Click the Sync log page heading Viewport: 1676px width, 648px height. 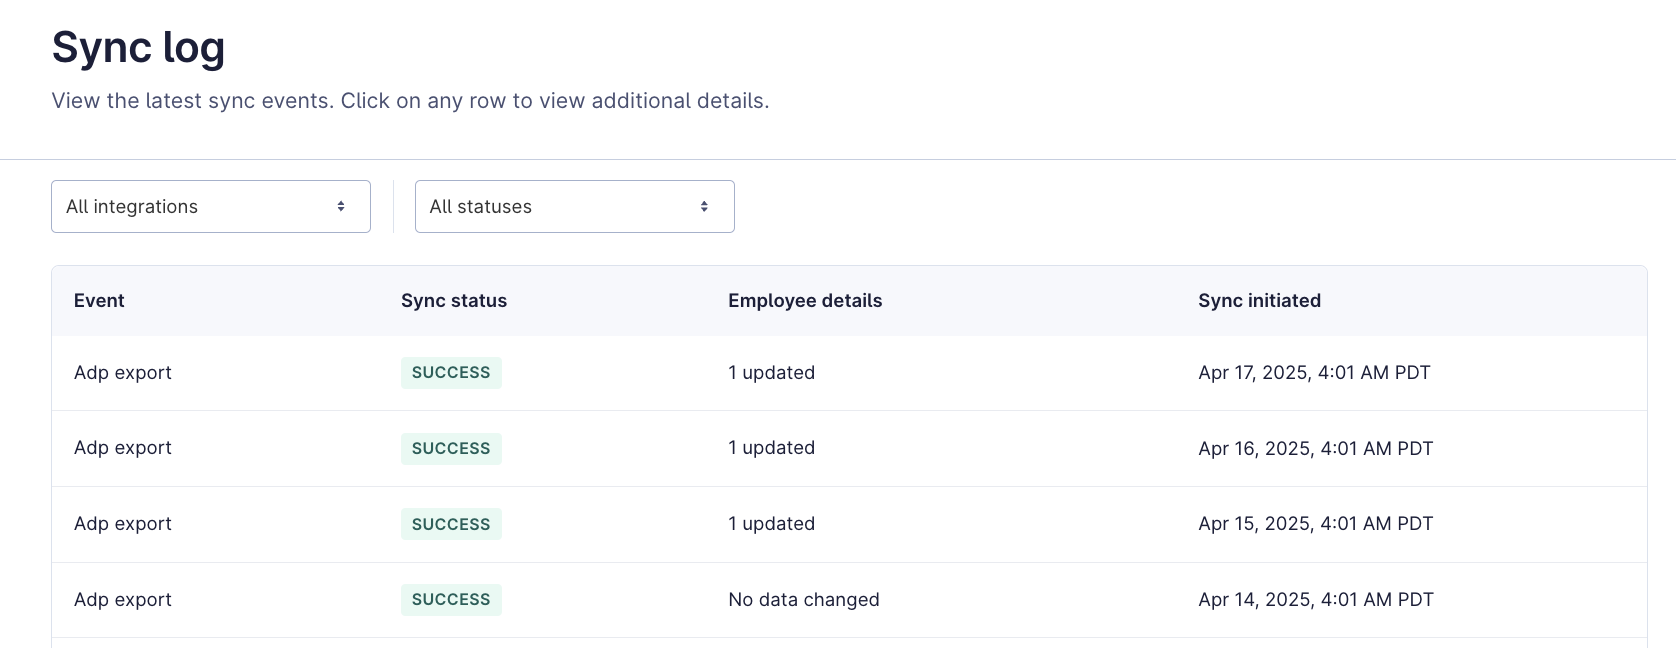pyautogui.click(x=138, y=49)
